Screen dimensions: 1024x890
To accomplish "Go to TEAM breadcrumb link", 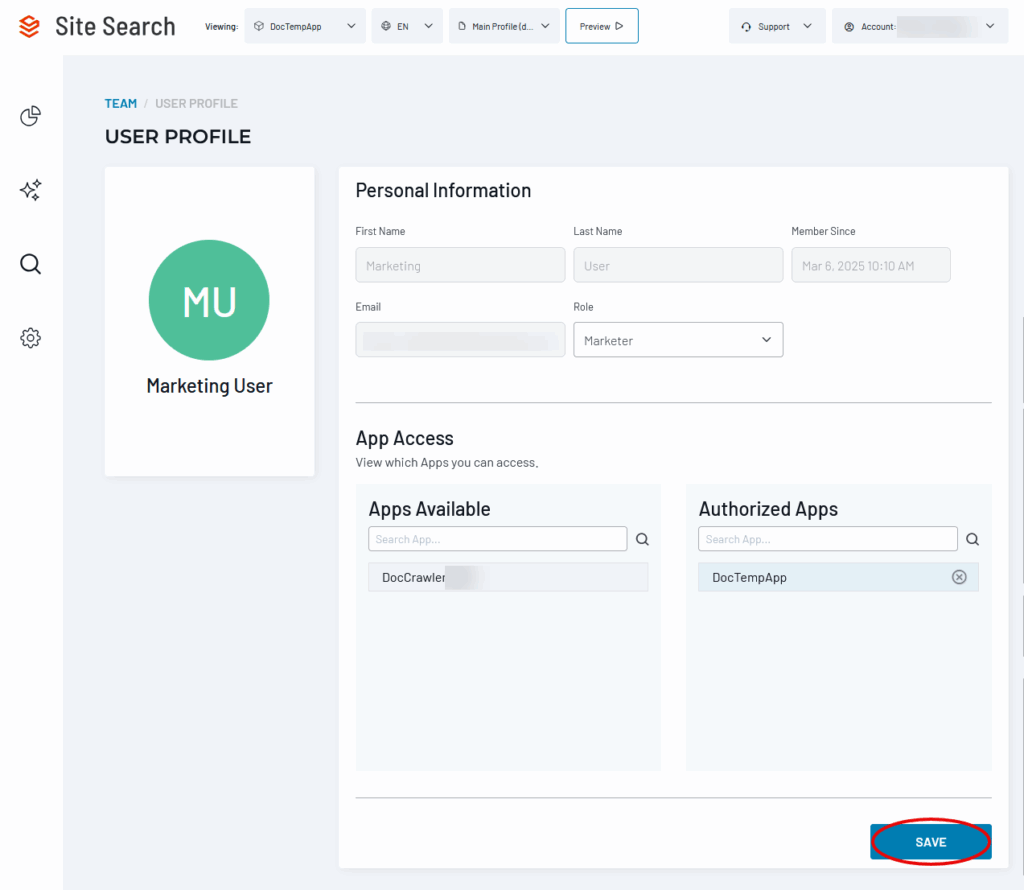I will click(121, 103).
